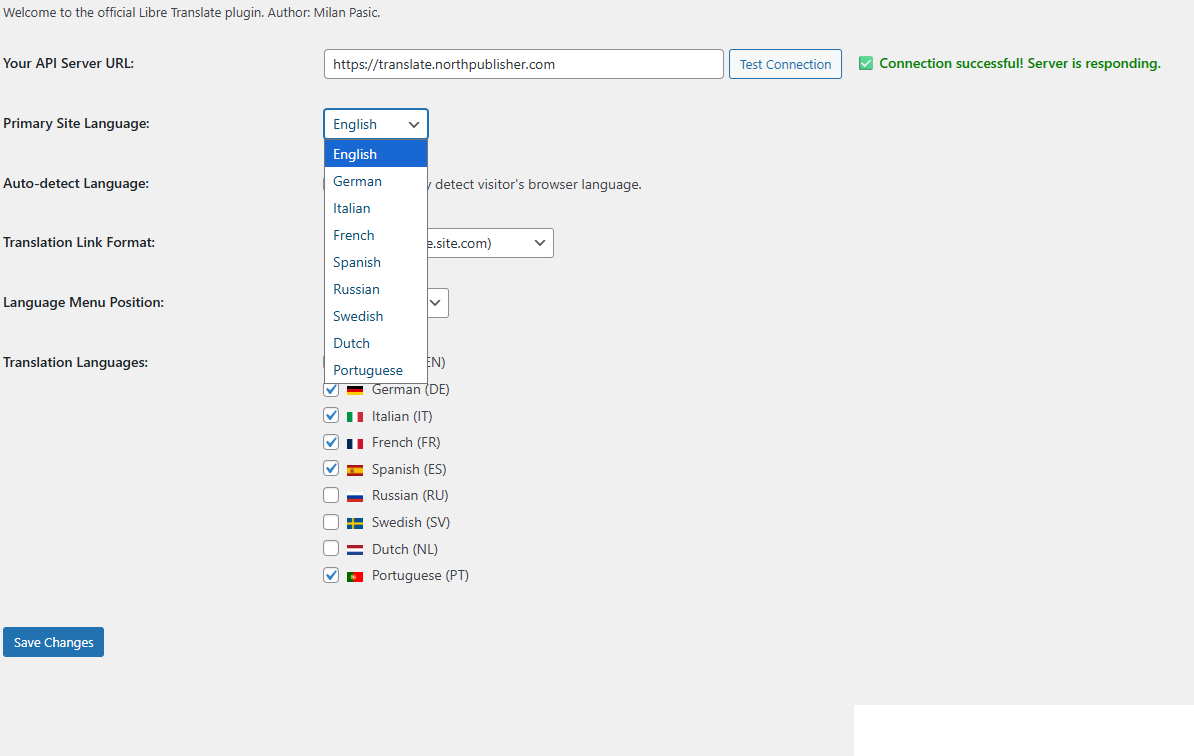The height and width of the screenshot is (756, 1194).
Task: Click the German flag icon
Action: point(355,389)
